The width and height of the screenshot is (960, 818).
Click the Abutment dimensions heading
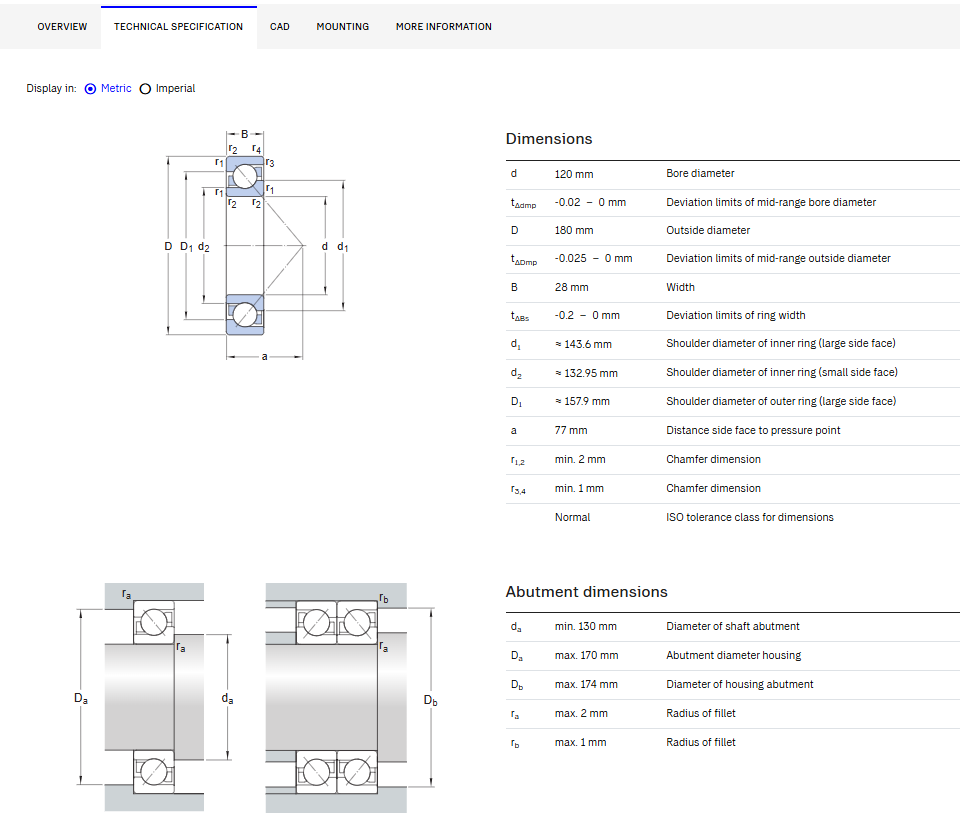point(587,592)
